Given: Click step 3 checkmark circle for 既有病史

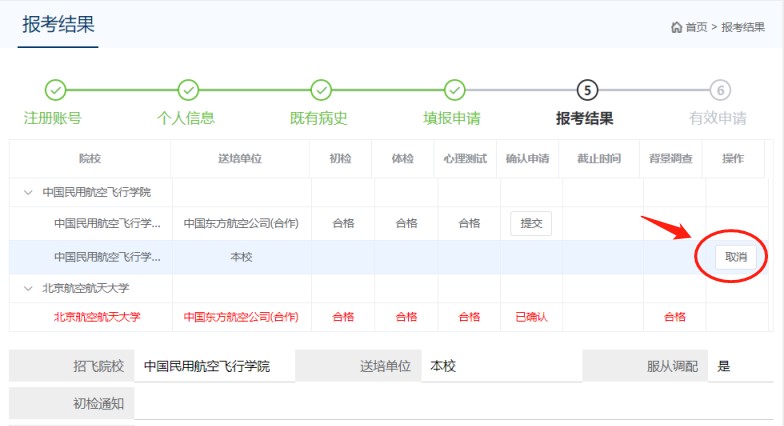Looking at the screenshot, I should 321,90.
